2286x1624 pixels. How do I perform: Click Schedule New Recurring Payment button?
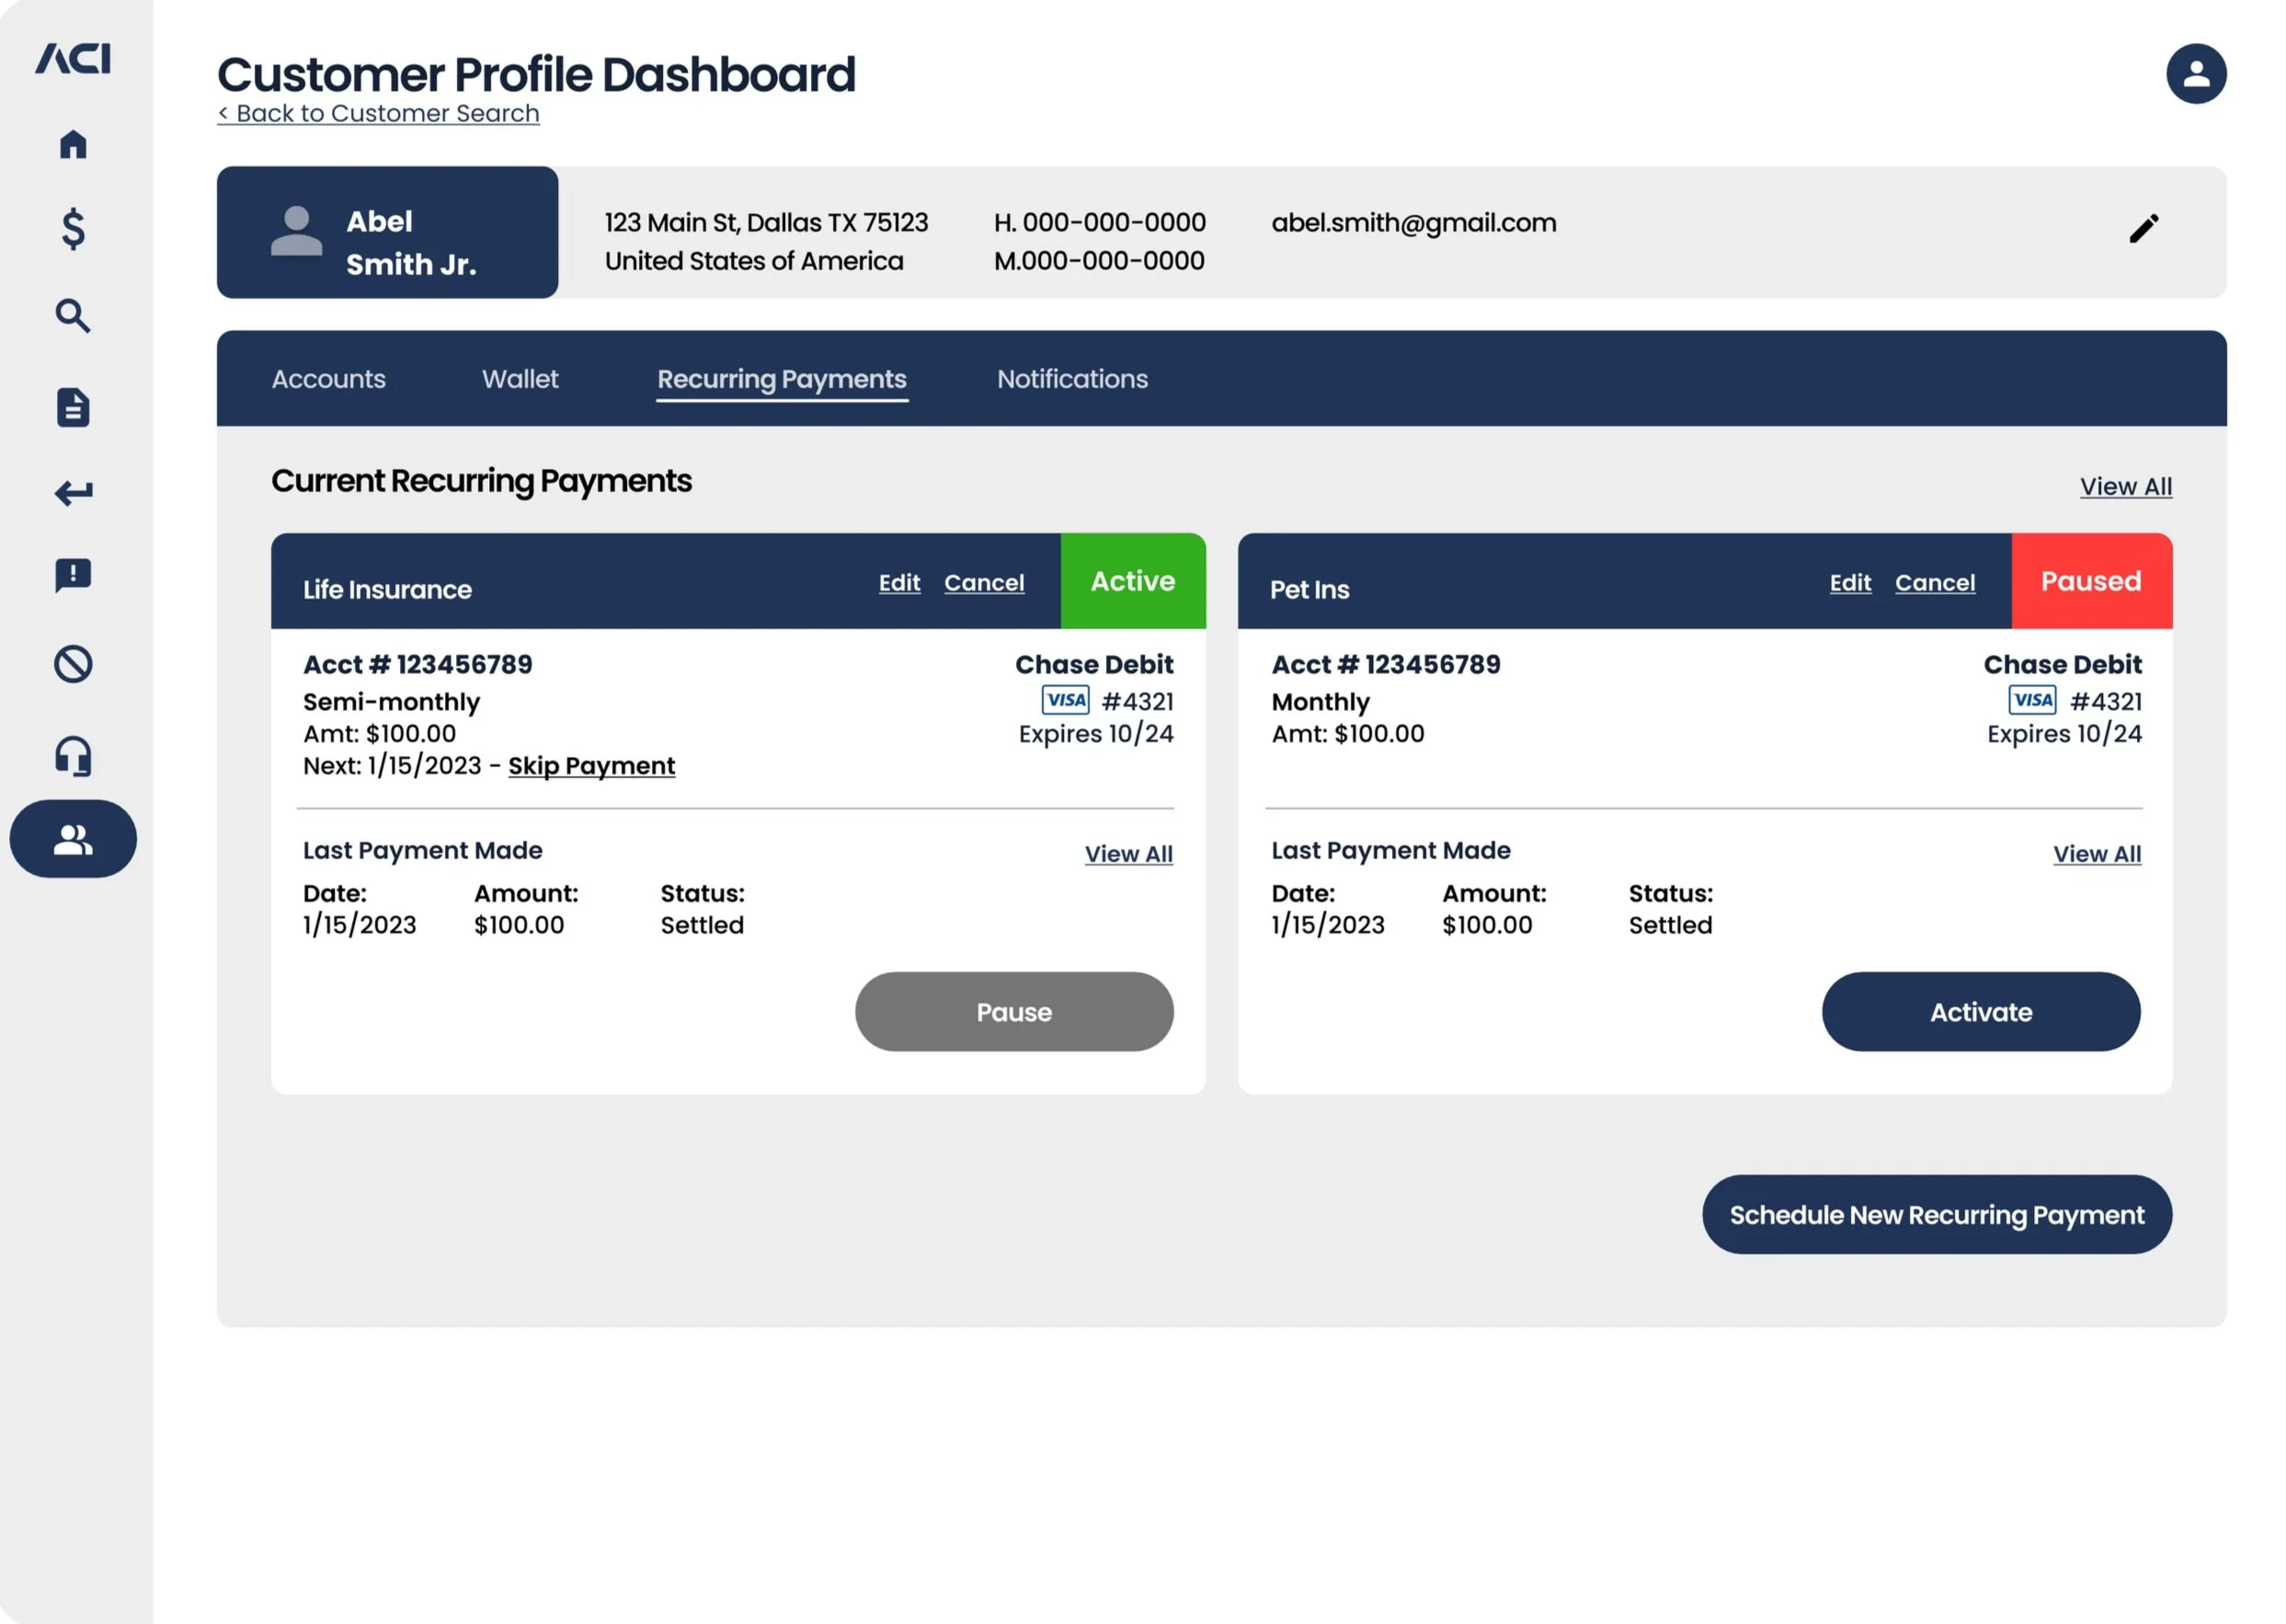[1936, 1214]
